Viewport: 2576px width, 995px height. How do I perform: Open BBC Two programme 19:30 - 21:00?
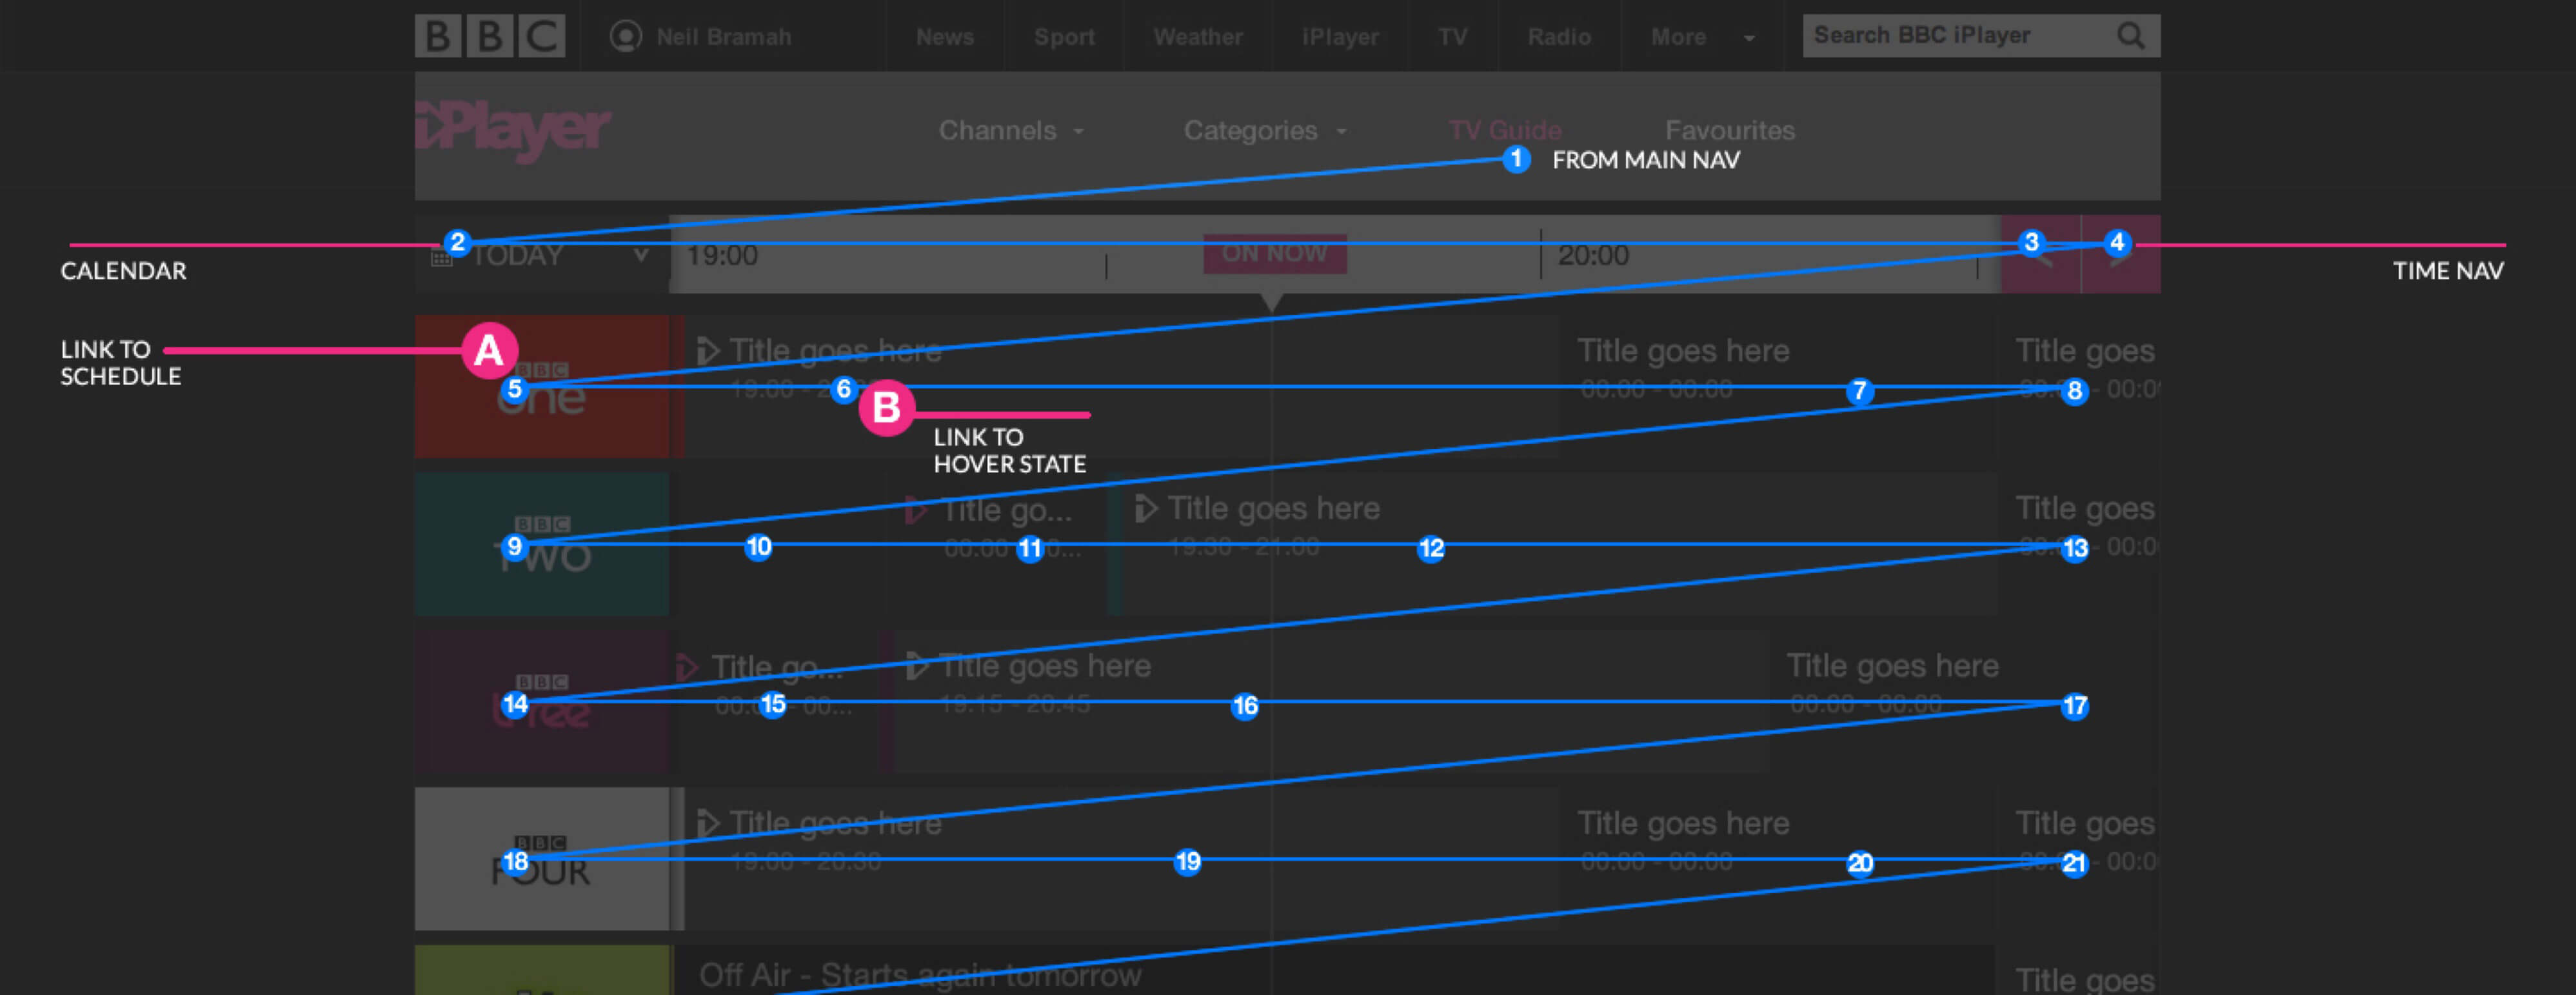(x=1558, y=544)
